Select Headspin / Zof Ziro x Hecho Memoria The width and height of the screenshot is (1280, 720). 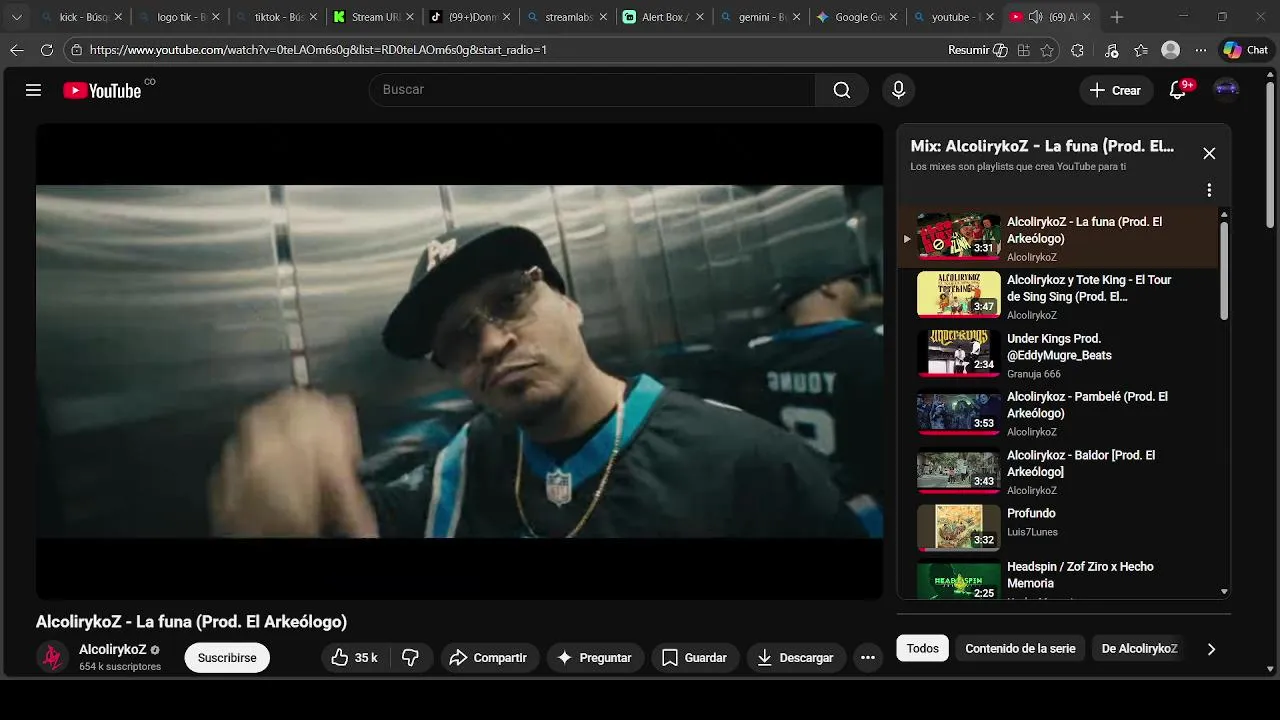[1080, 575]
